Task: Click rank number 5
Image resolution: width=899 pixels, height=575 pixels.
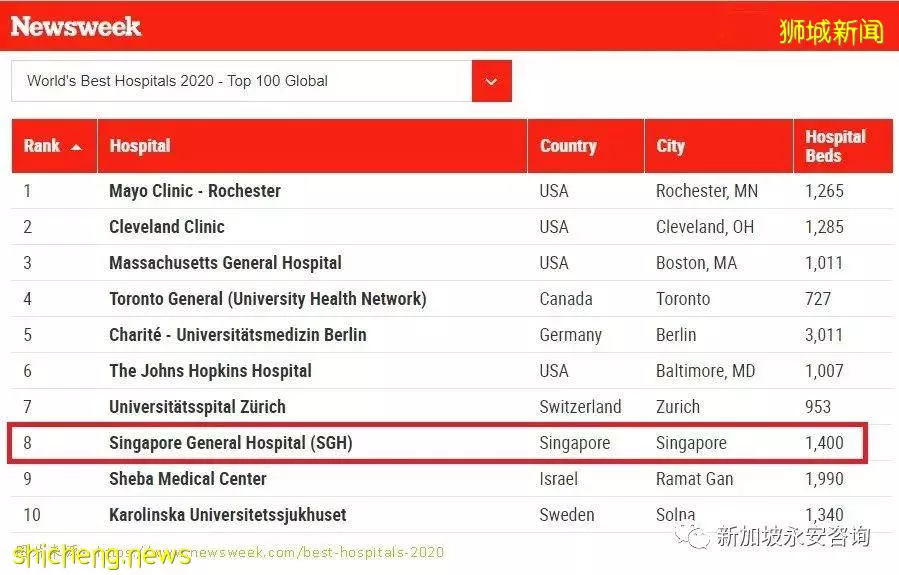Action: click(28, 335)
